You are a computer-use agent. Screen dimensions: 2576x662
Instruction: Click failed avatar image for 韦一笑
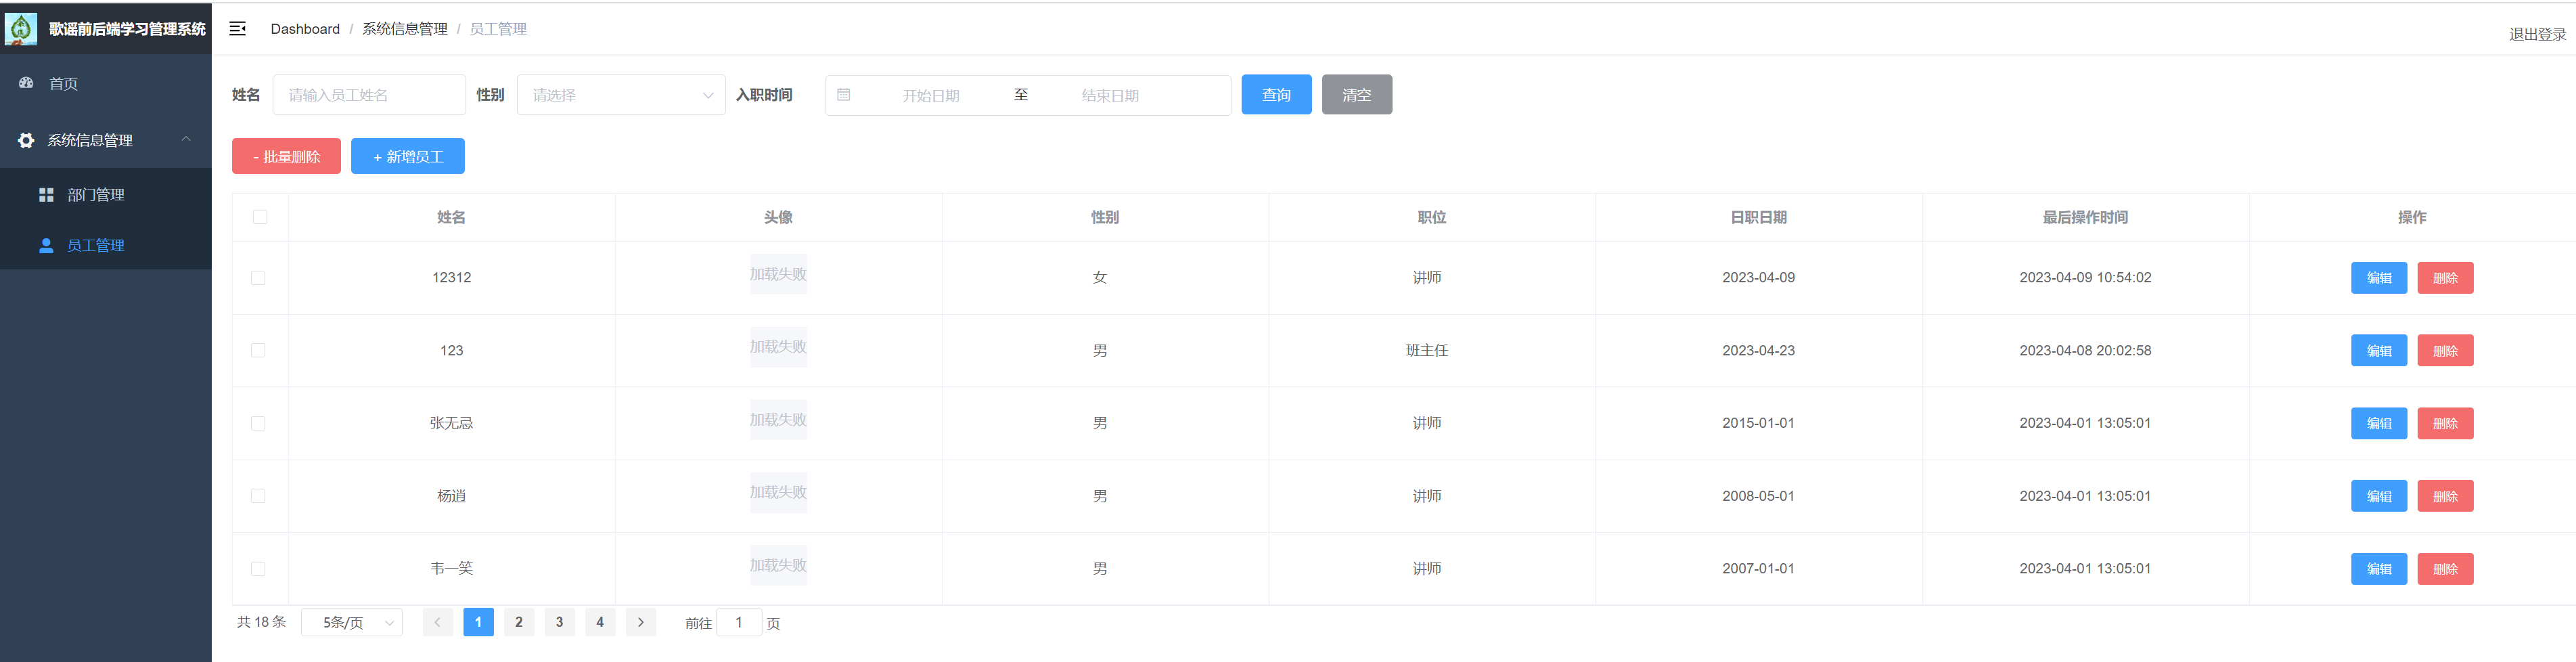coord(778,566)
